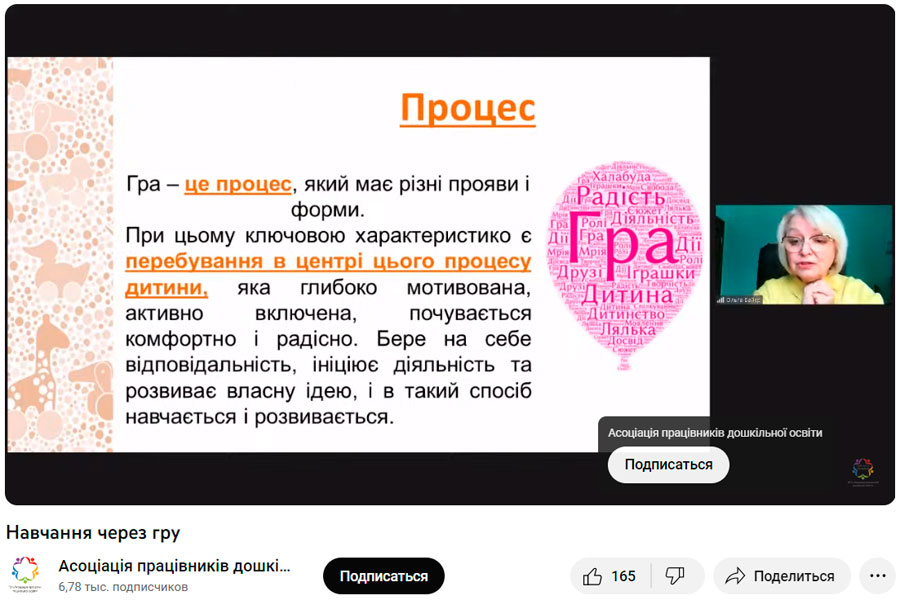Click the Поделиться share label
The width and height of the screenshot is (900, 600).
coord(794,576)
